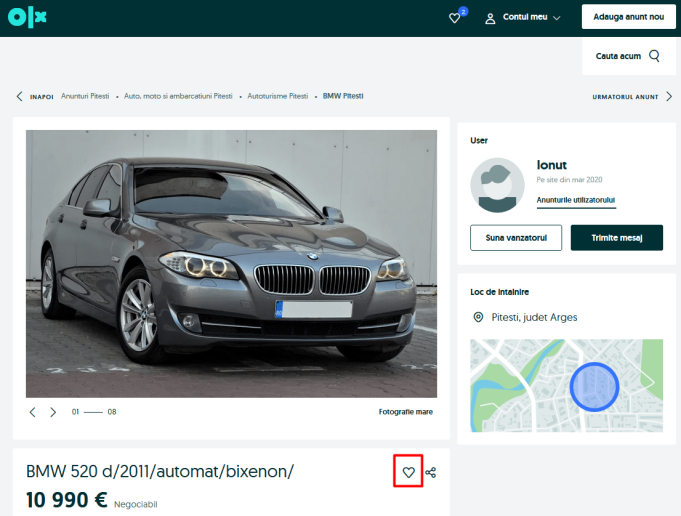The height and width of the screenshot is (516, 681).
Task: Click Pe site din mar 2020 text
Action: click(x=569, y=180)
